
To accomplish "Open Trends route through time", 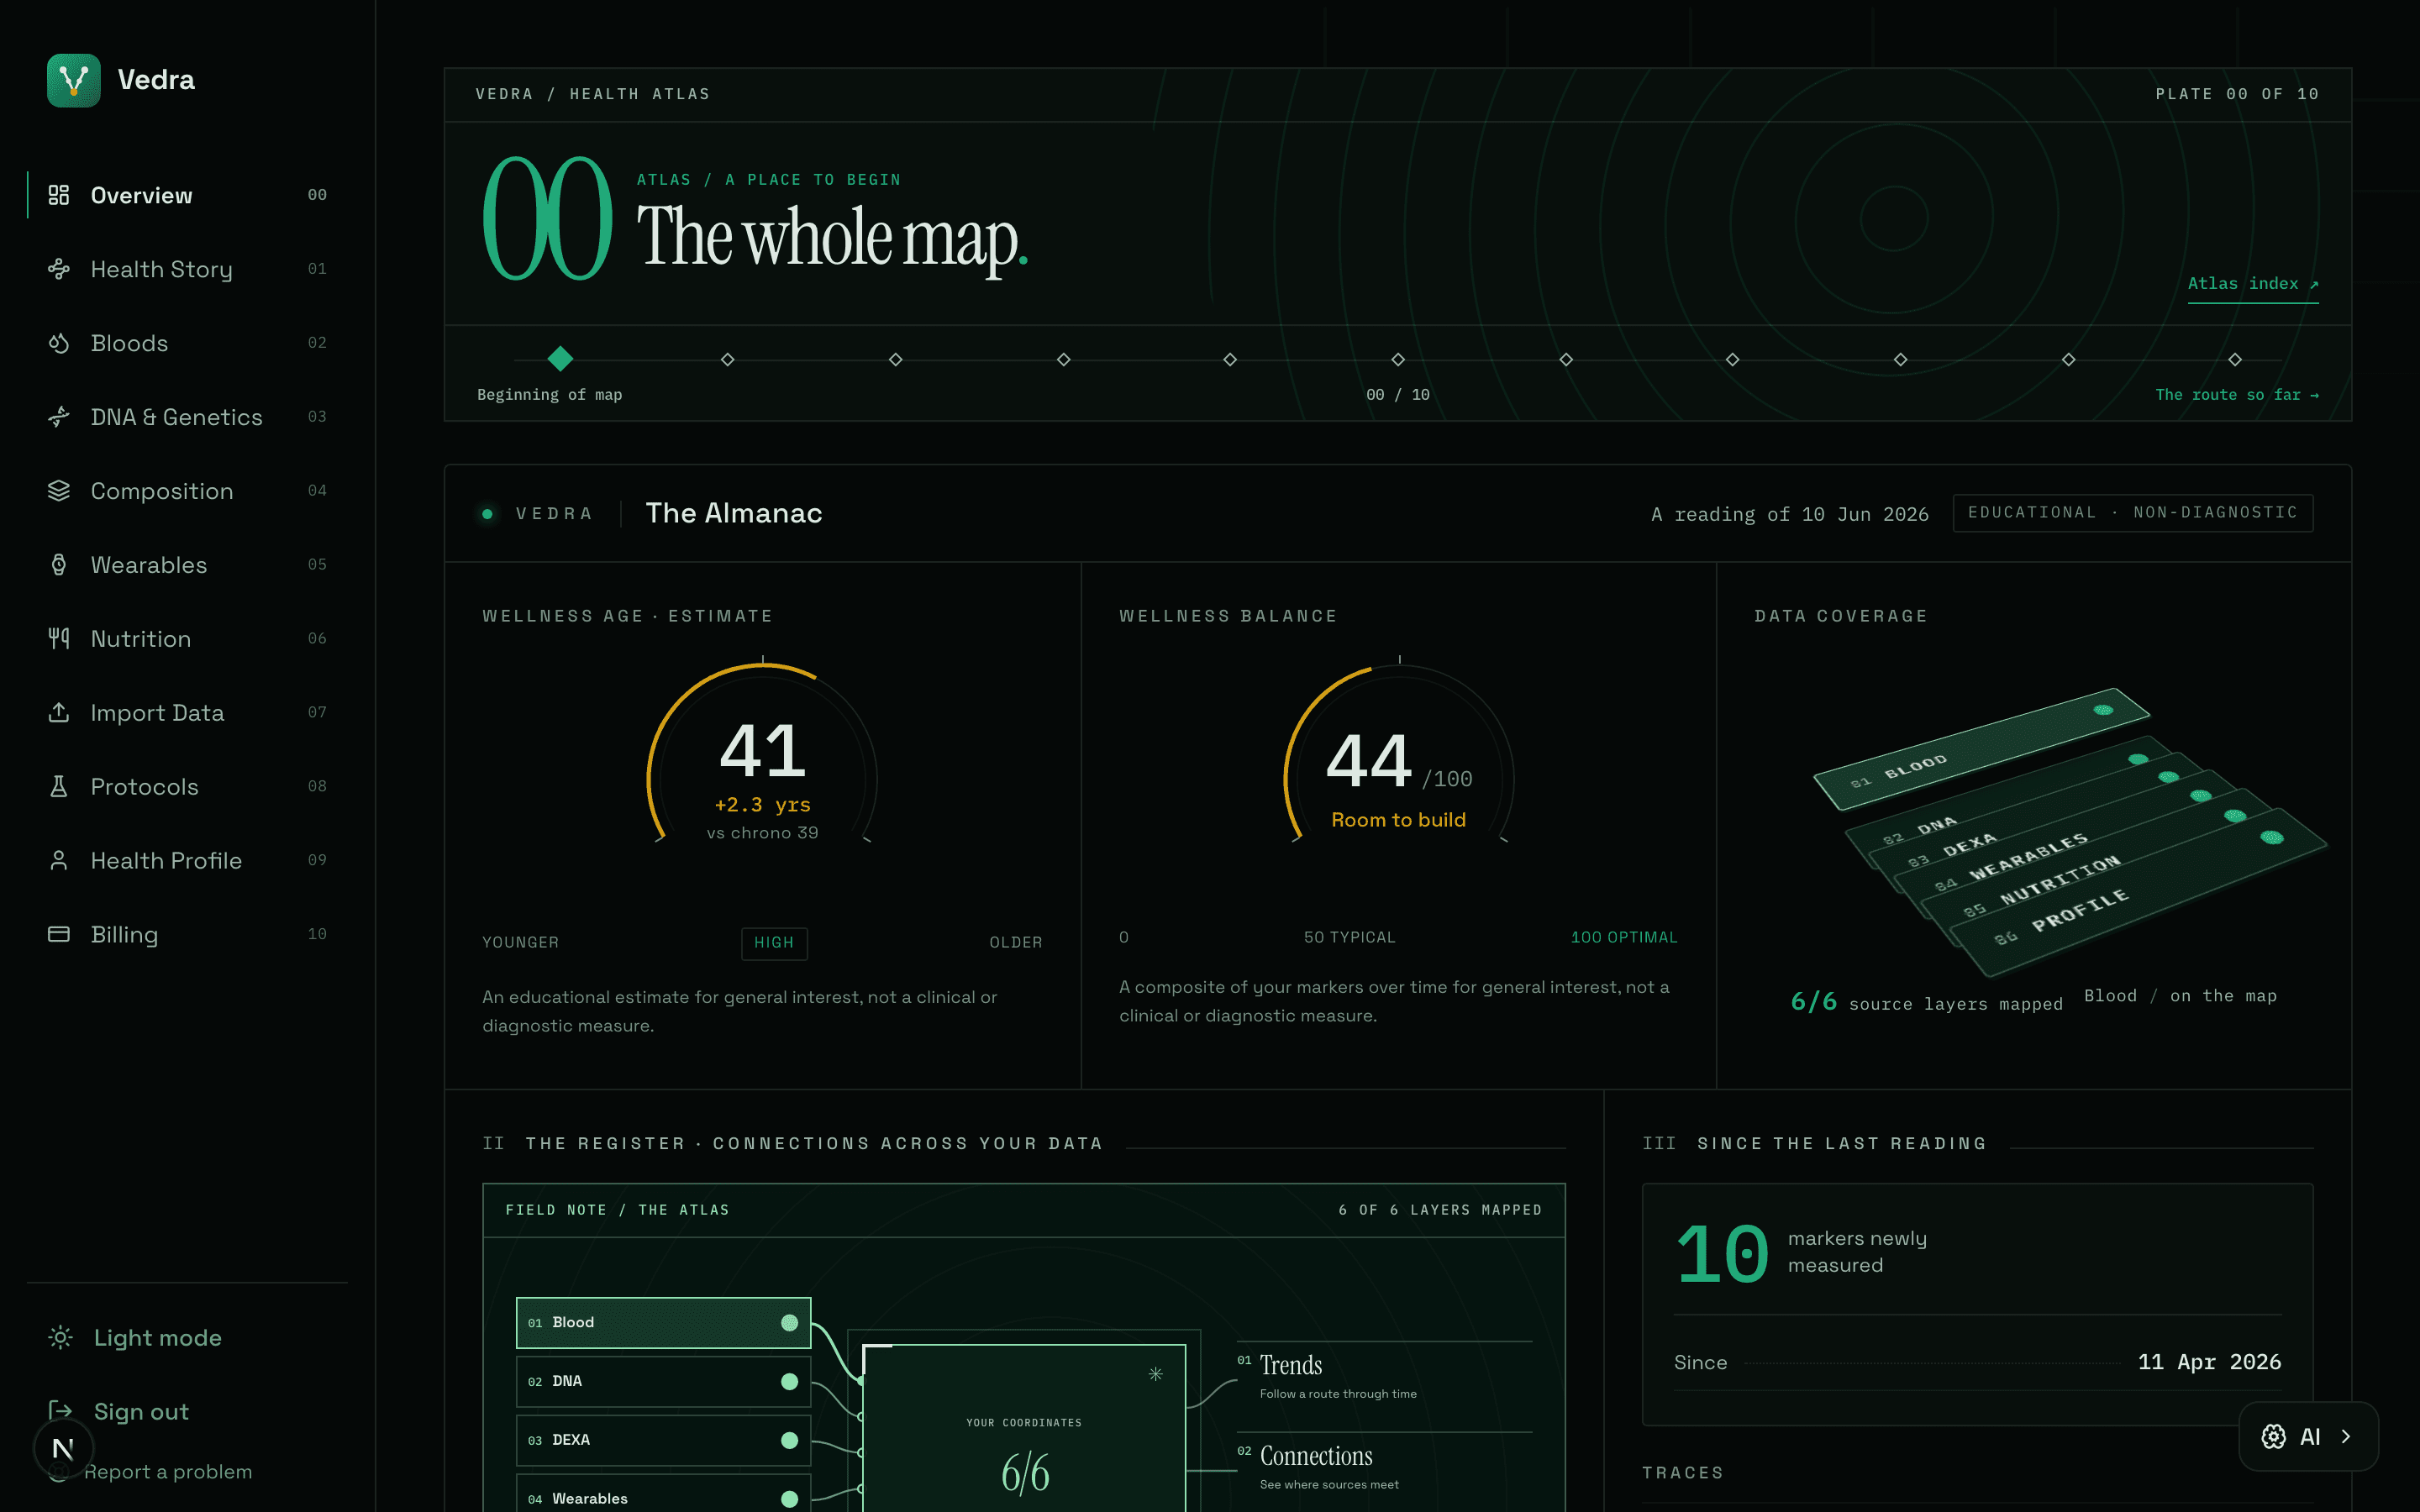I will (1384, 1376).
